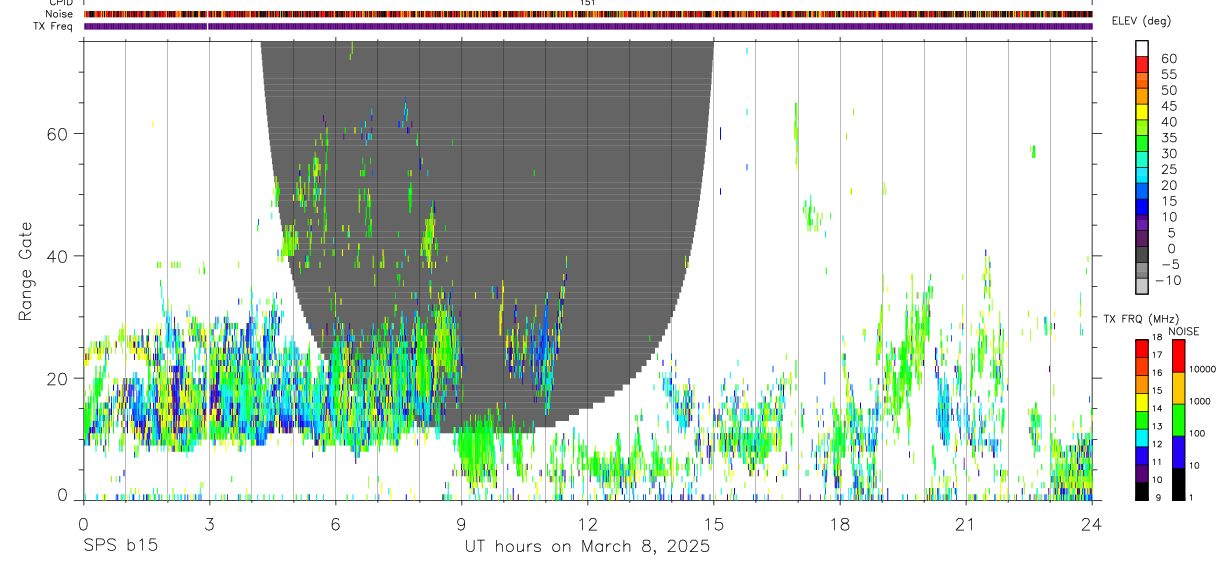1228x567 pixels.
Task: Click the black bottom segment of TX FRQ colorbar
Action: tap(1142, 491)
